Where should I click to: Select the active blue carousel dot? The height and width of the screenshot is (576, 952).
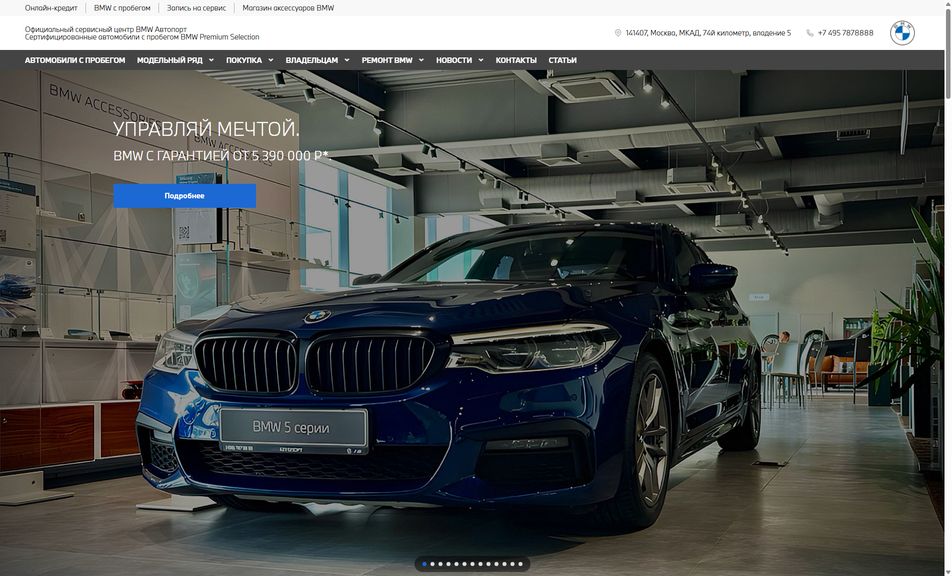424,564
